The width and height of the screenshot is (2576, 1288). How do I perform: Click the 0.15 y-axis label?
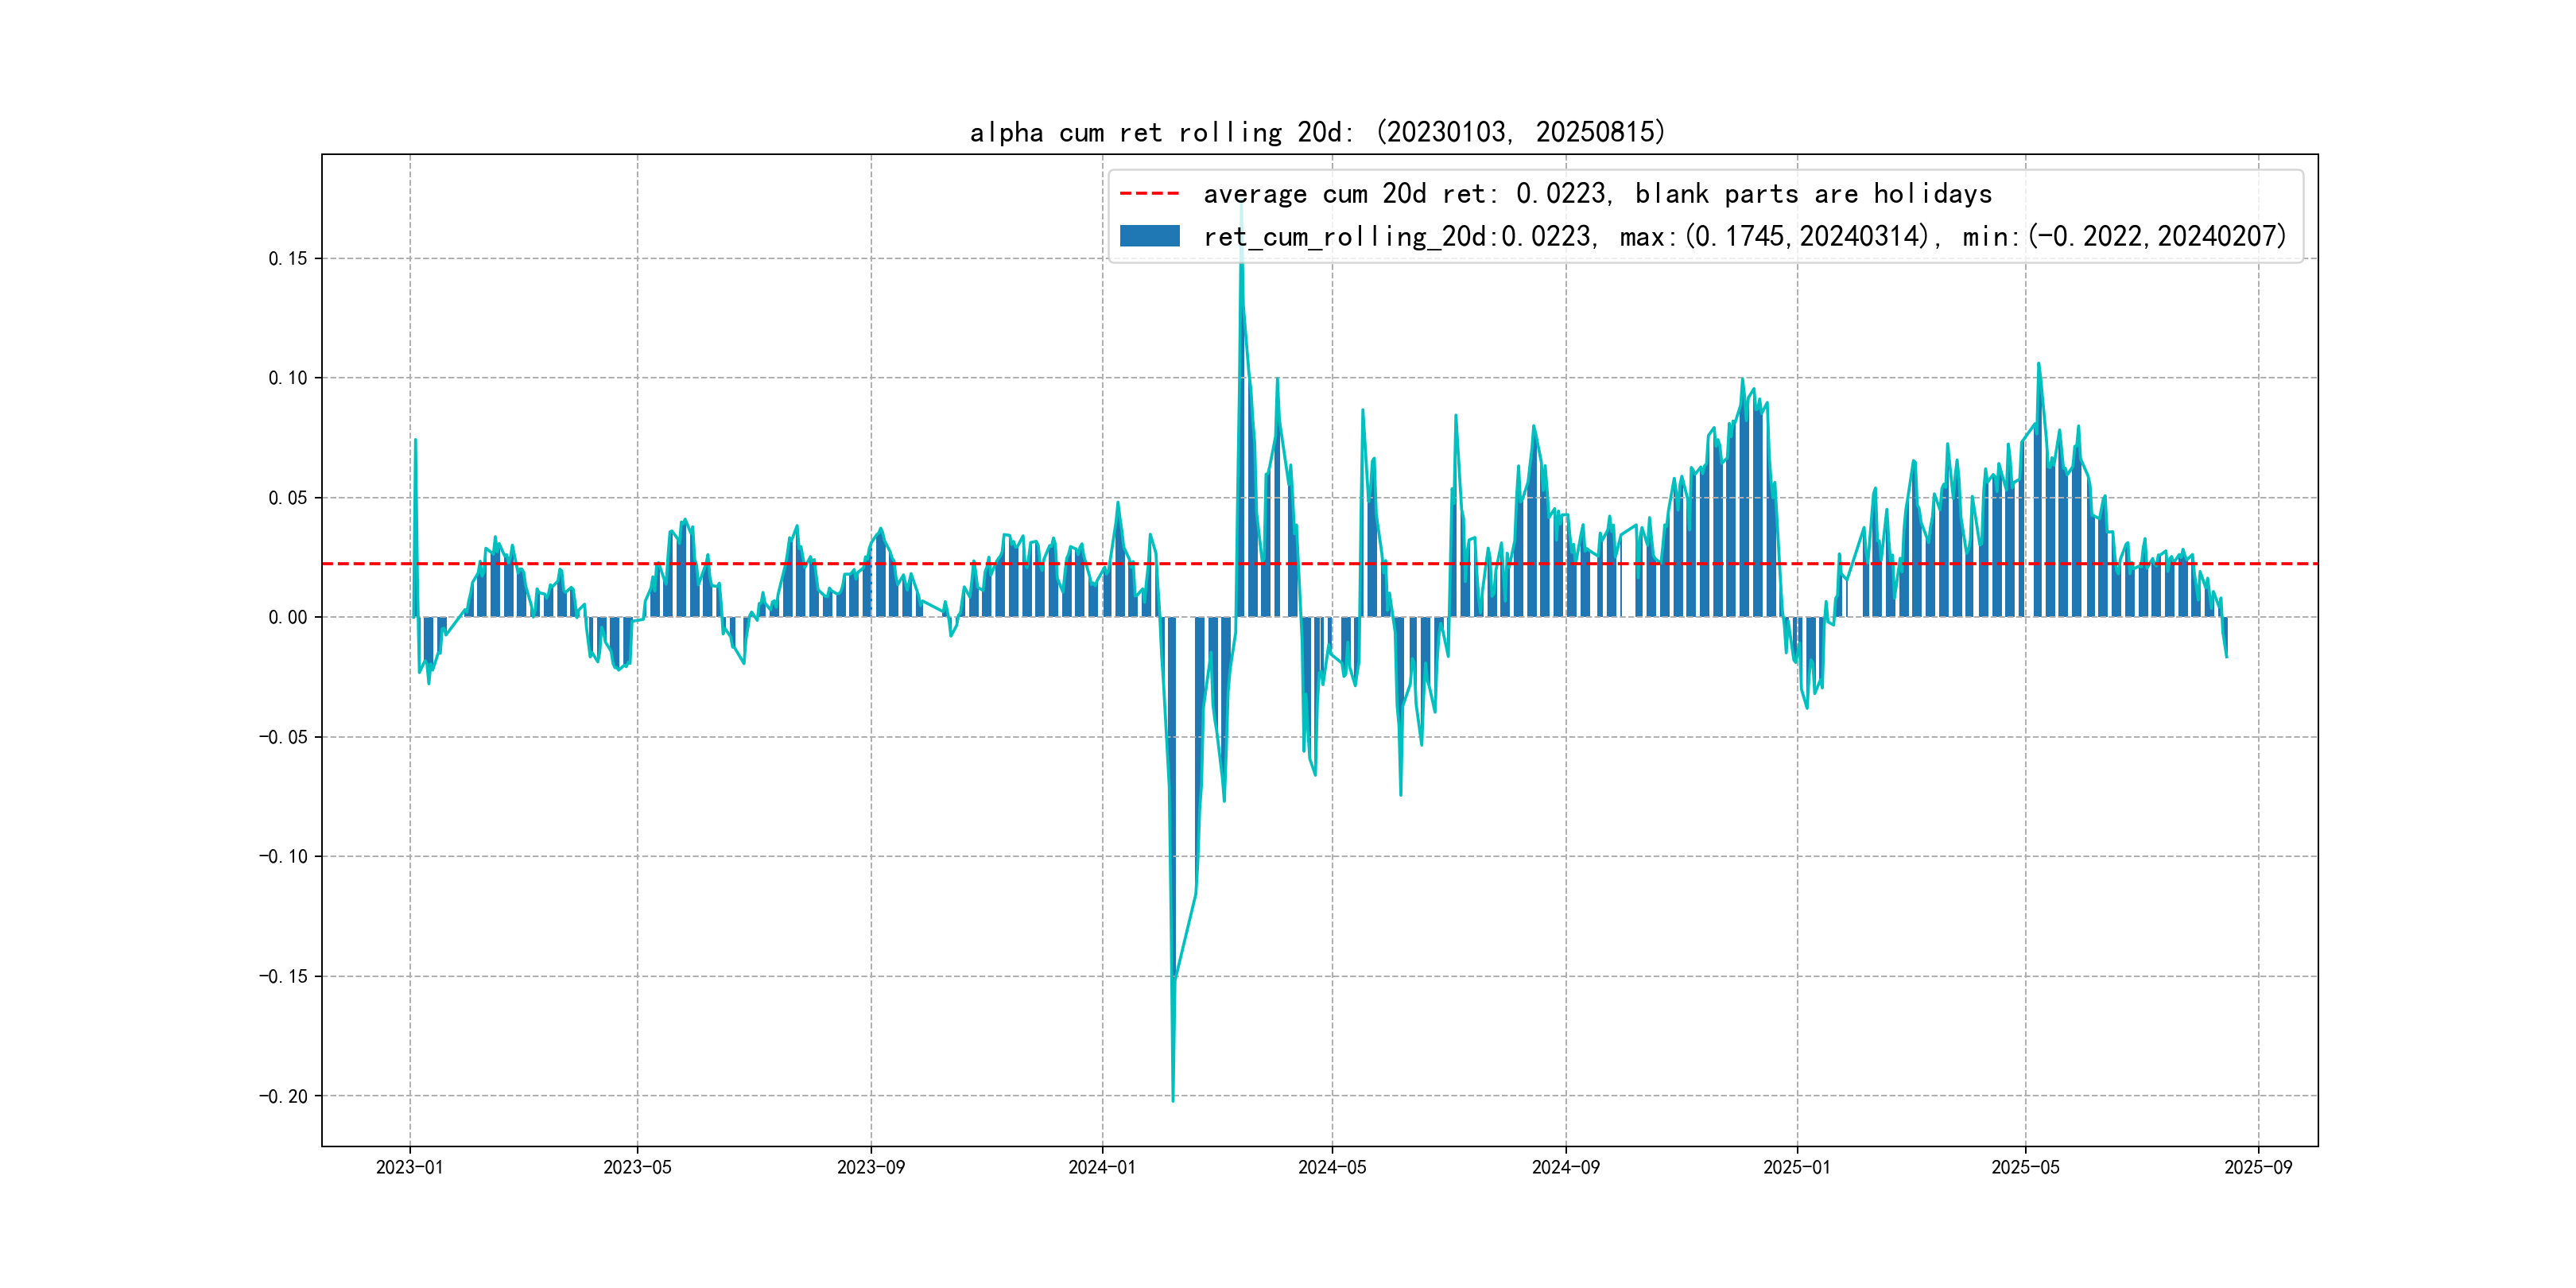pyautogui.click(x=288, y=259)
